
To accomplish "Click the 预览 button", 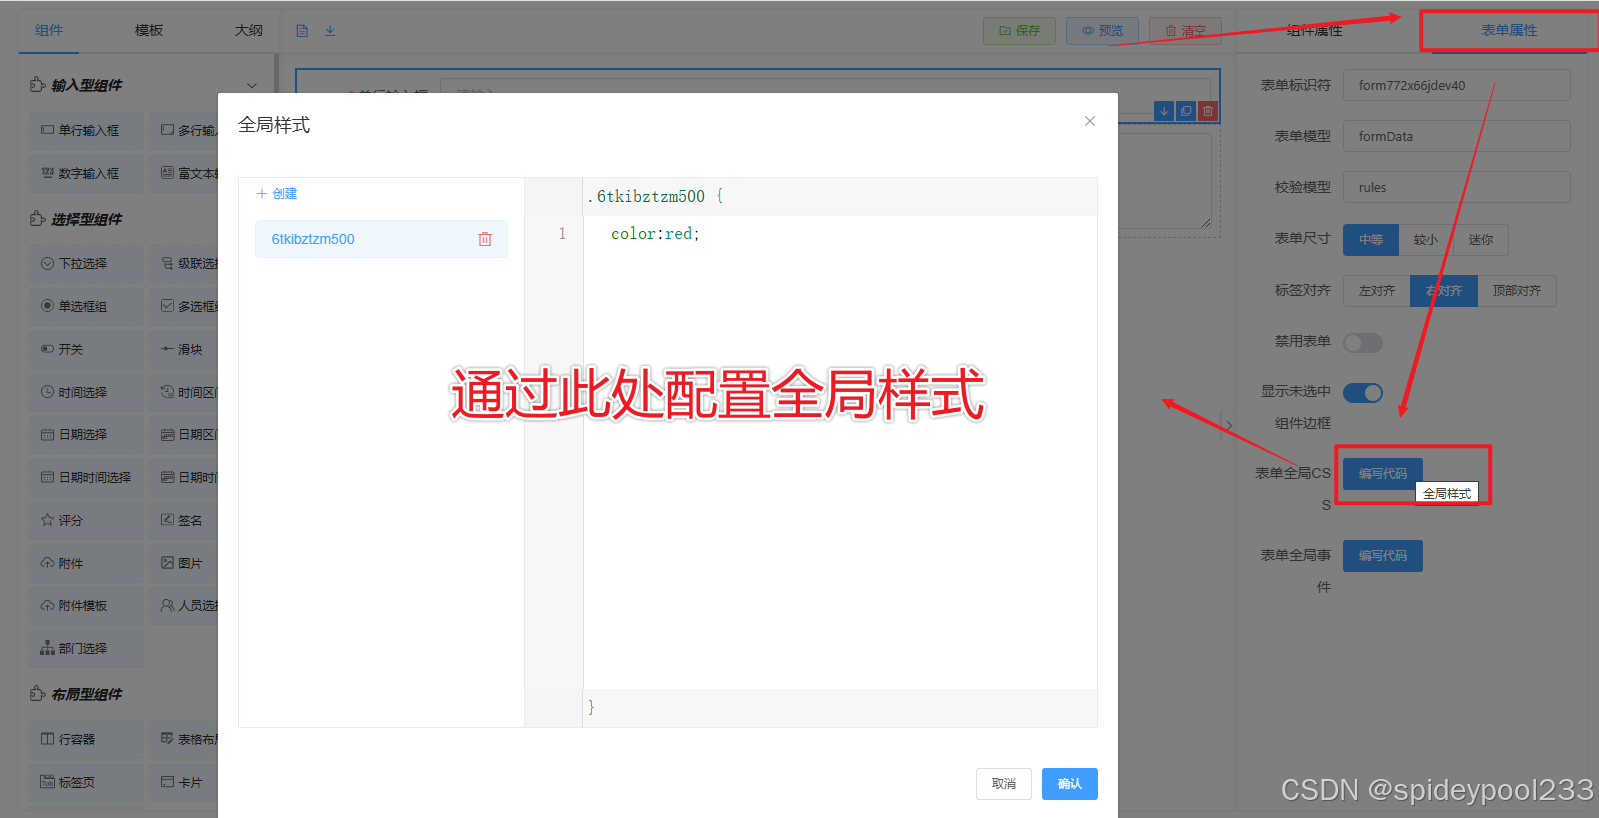I will pos(1102,31).
